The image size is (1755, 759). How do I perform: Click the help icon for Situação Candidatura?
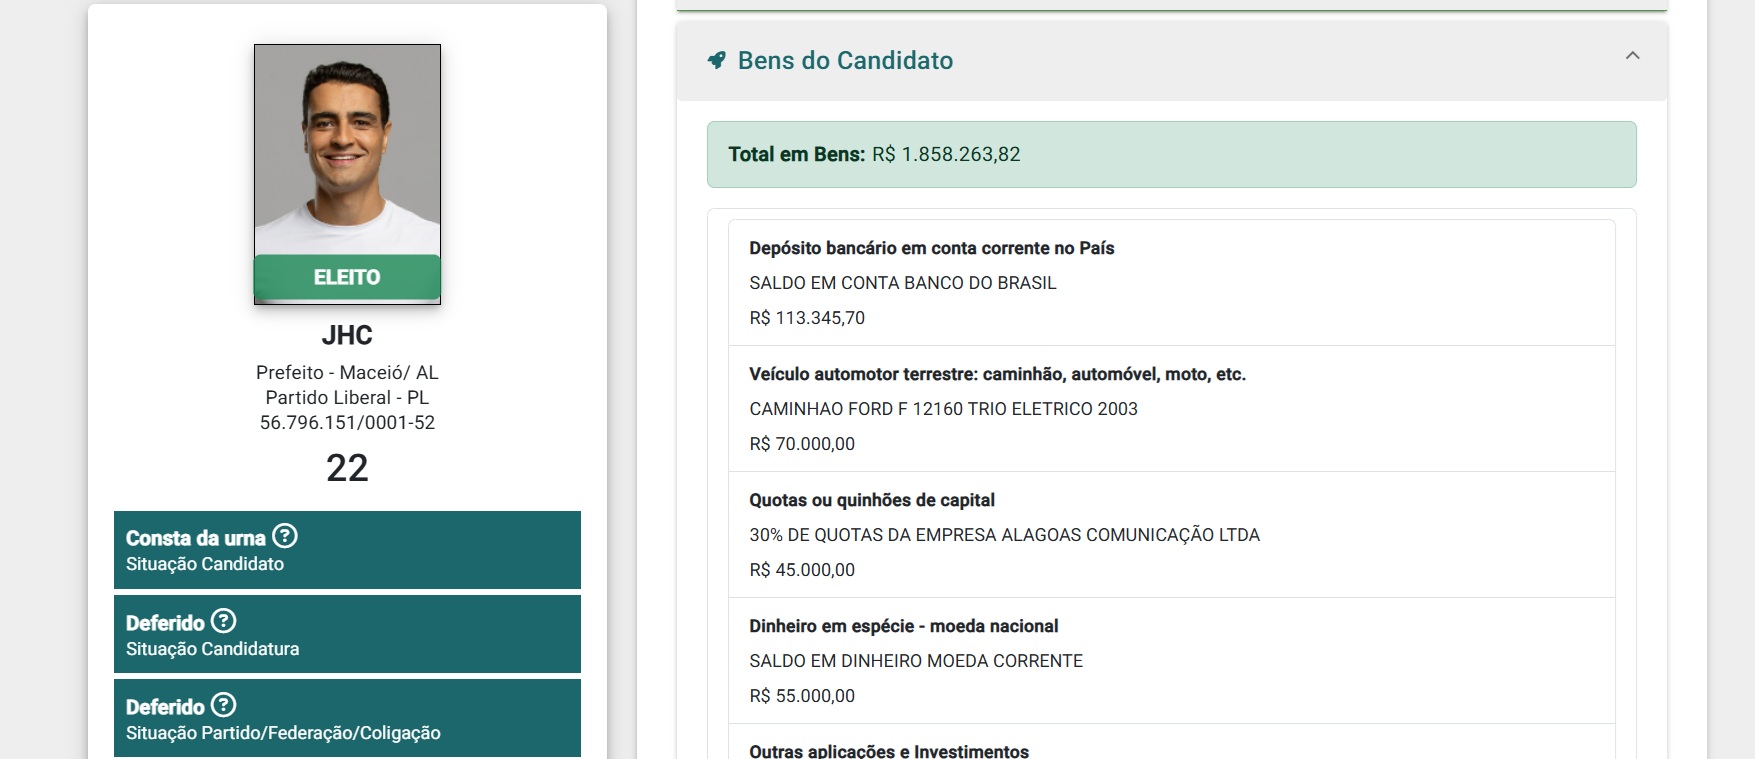tap(224, 621)
